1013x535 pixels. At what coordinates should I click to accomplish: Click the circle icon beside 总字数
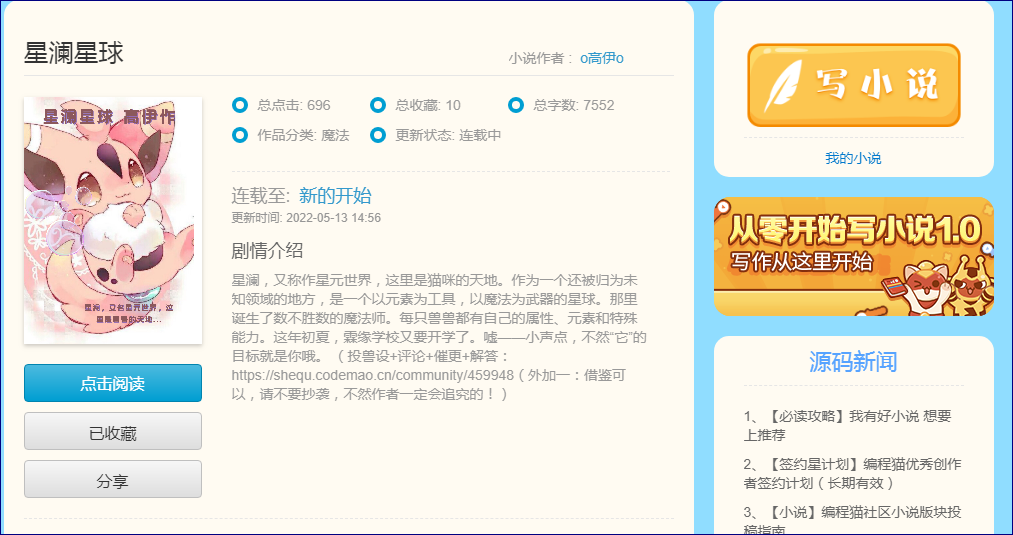[x=516, y=105]
